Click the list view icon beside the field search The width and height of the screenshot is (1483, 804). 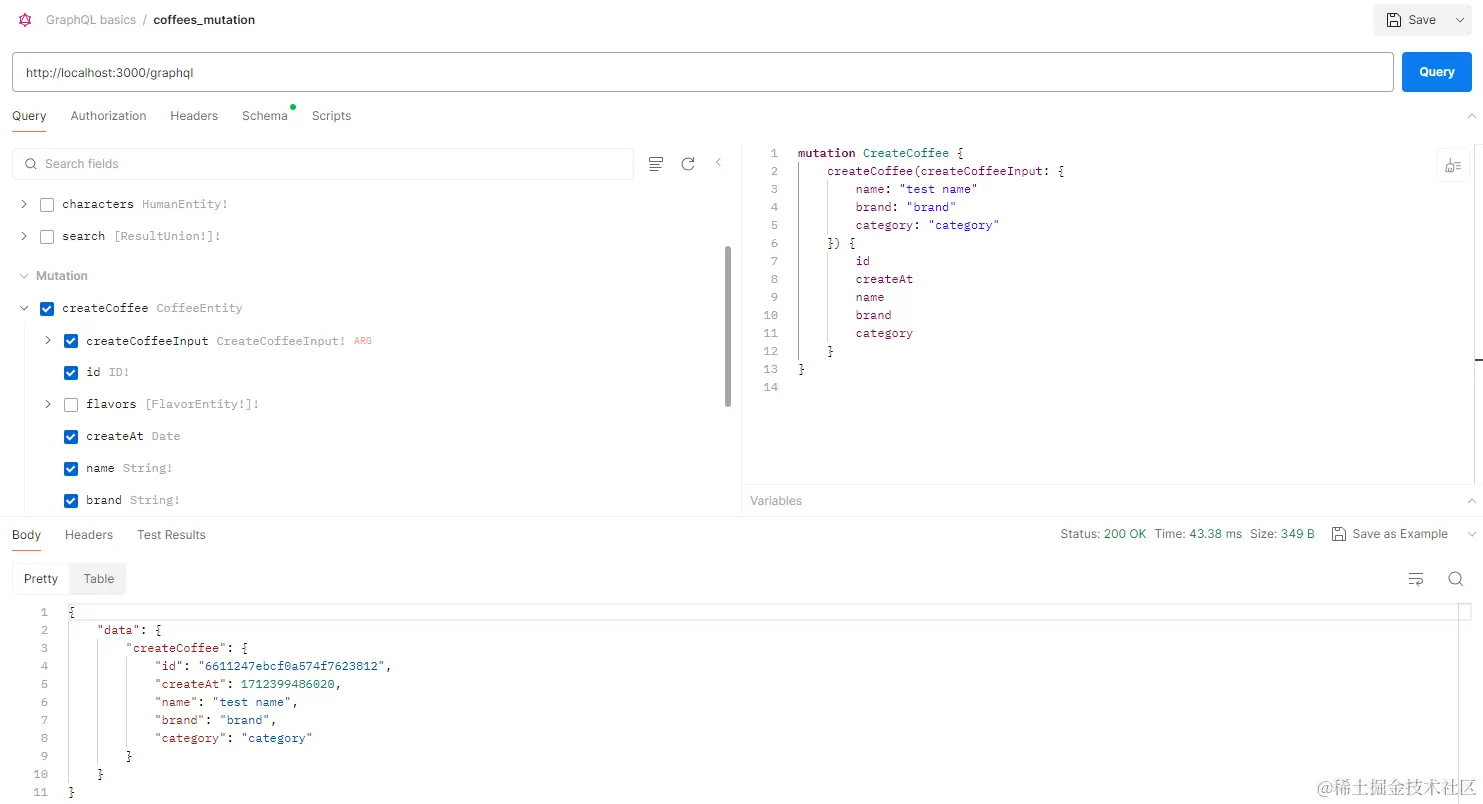click(x=656, y=164)
